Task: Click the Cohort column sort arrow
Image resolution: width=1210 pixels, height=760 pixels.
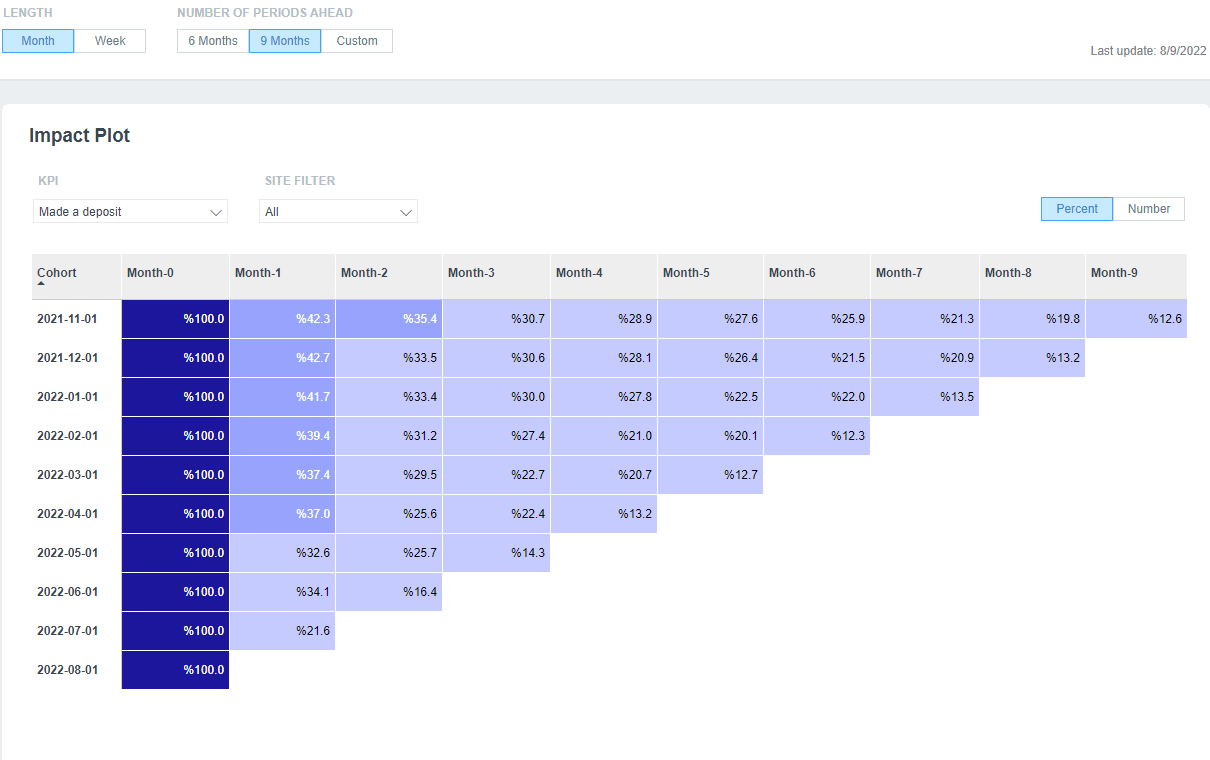Action: 41,284
